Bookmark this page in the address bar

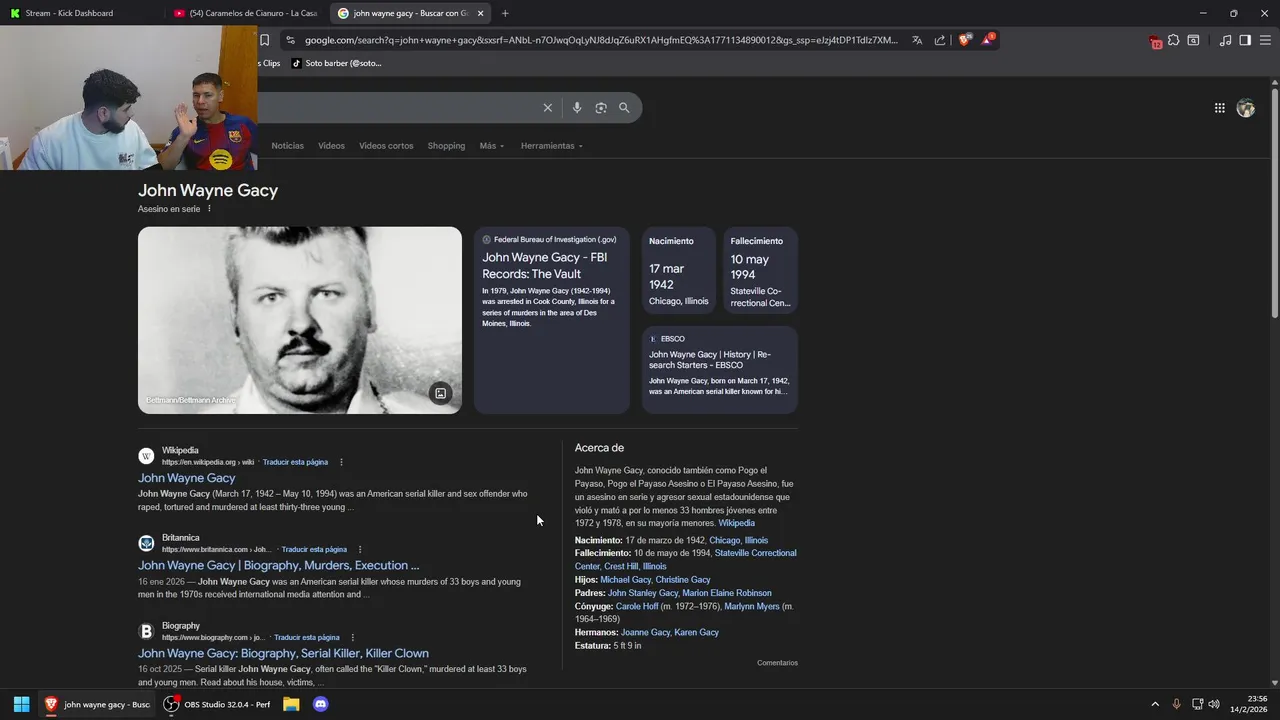264,40
